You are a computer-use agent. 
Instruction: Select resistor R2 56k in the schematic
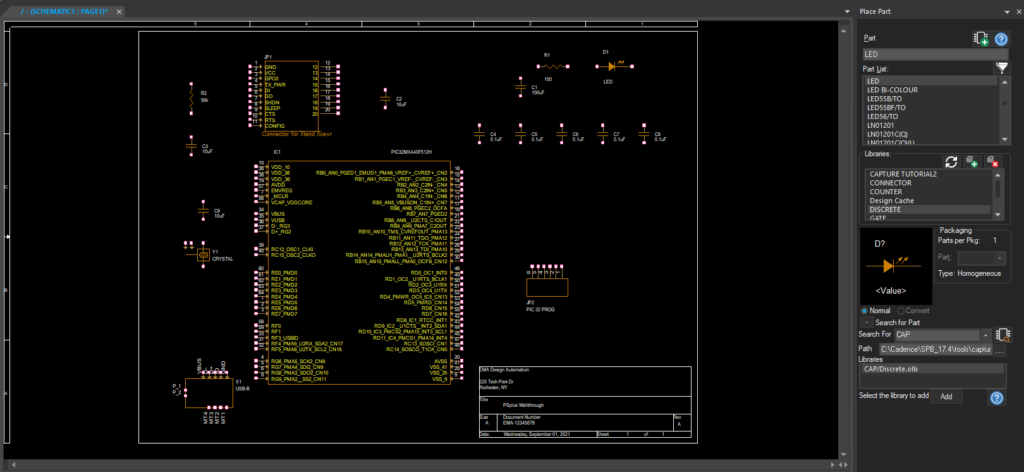click(x=191, y=99)
